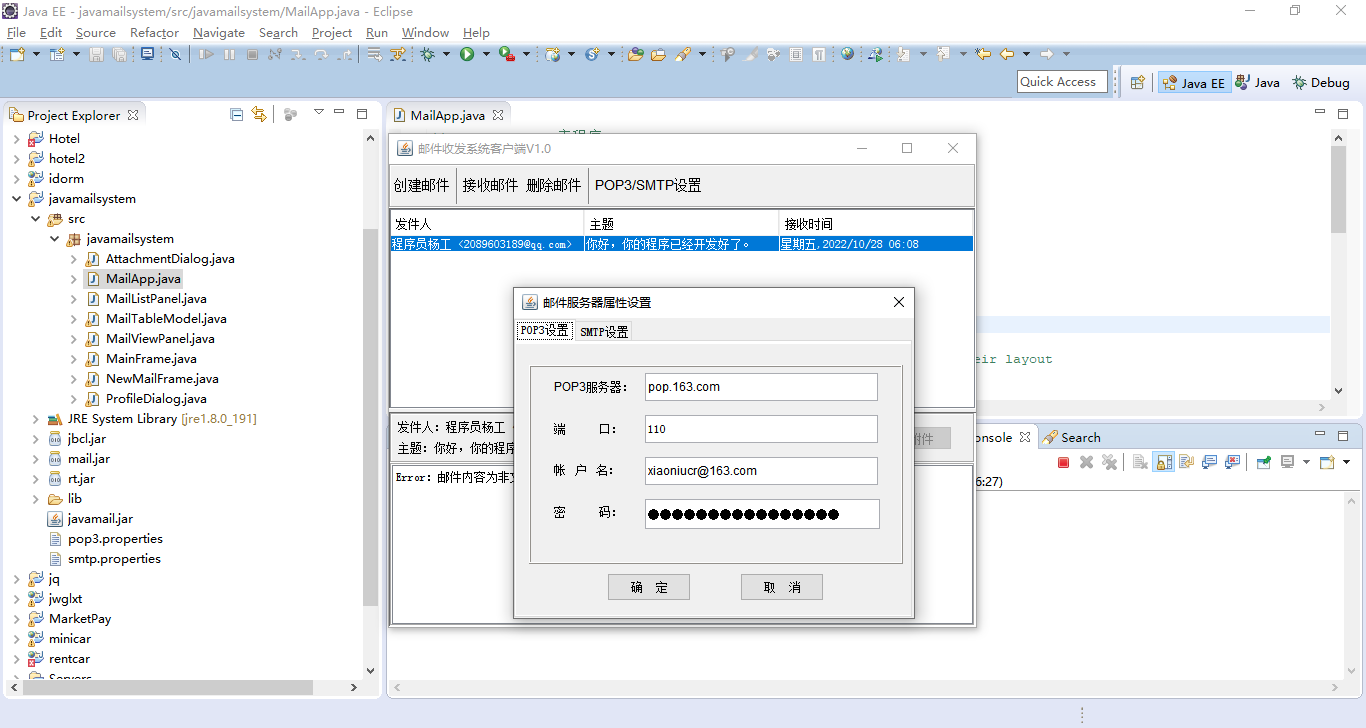
Task: Click the red Terminate icon in Console
Action: [x=1064, y=462]
